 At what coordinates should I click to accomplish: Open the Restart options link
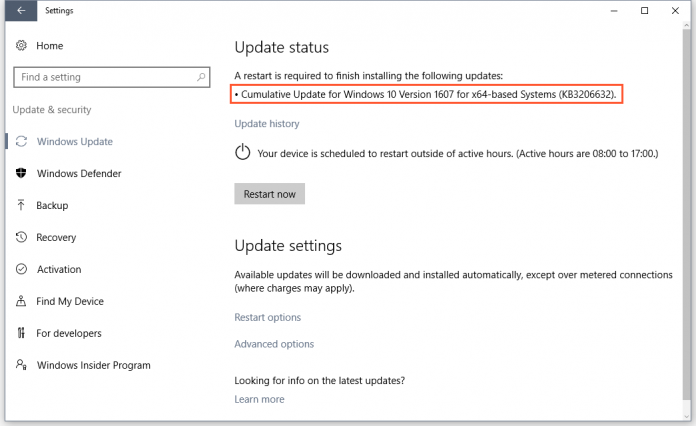[268, 317]
